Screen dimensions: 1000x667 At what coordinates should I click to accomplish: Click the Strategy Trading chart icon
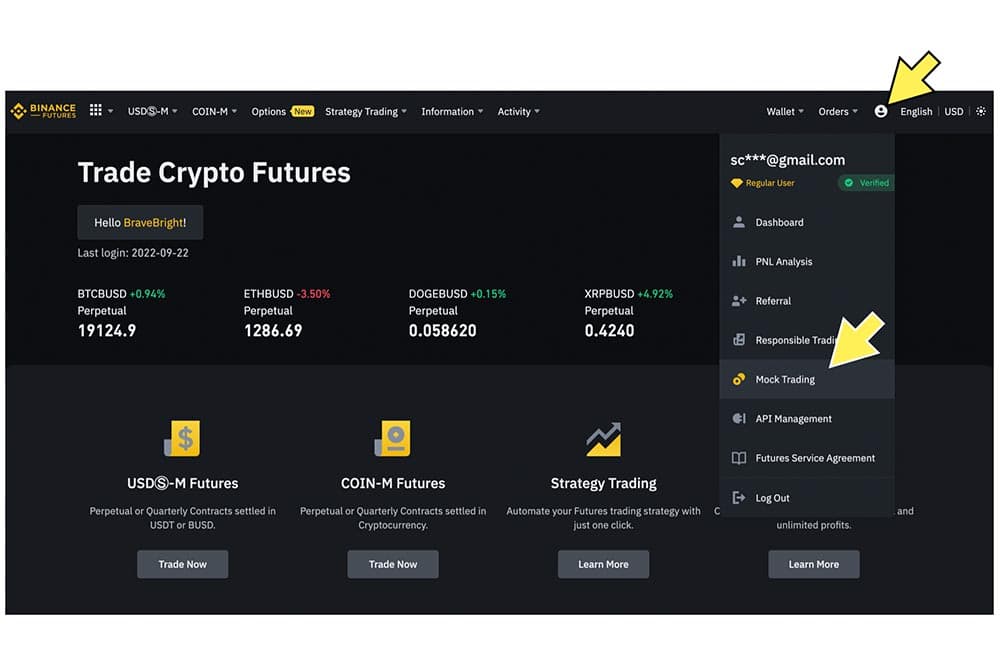click(x=603, y=439)
